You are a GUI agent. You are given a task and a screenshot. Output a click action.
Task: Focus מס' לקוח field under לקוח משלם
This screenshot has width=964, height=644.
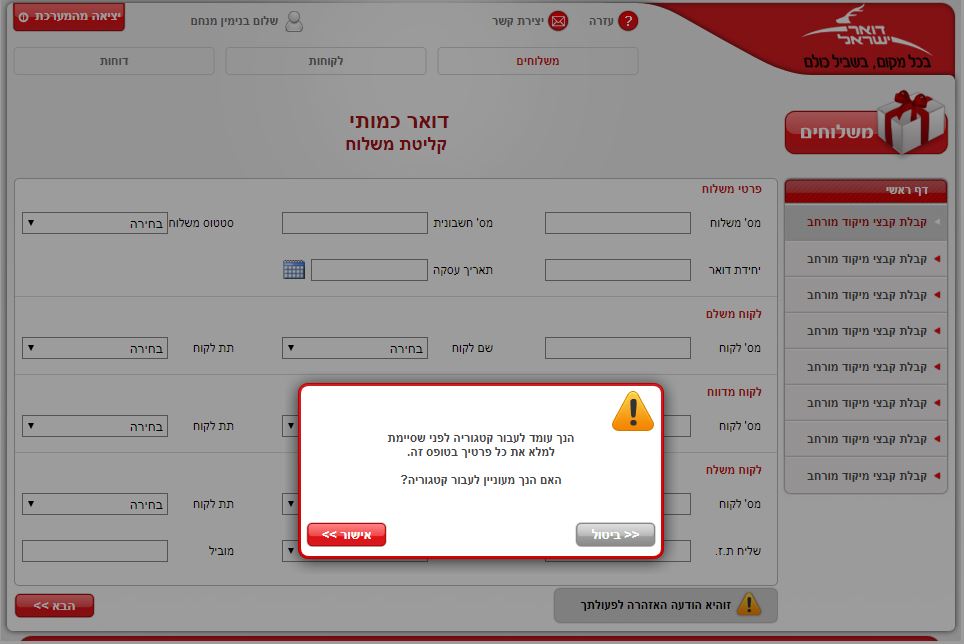click(618, 348)
